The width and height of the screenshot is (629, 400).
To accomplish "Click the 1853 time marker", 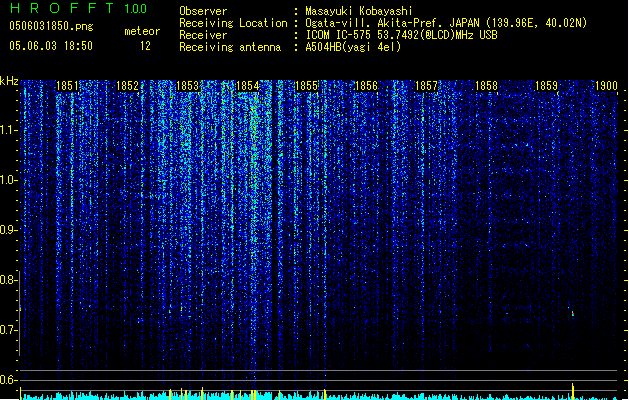I will (x=187, y=86).
